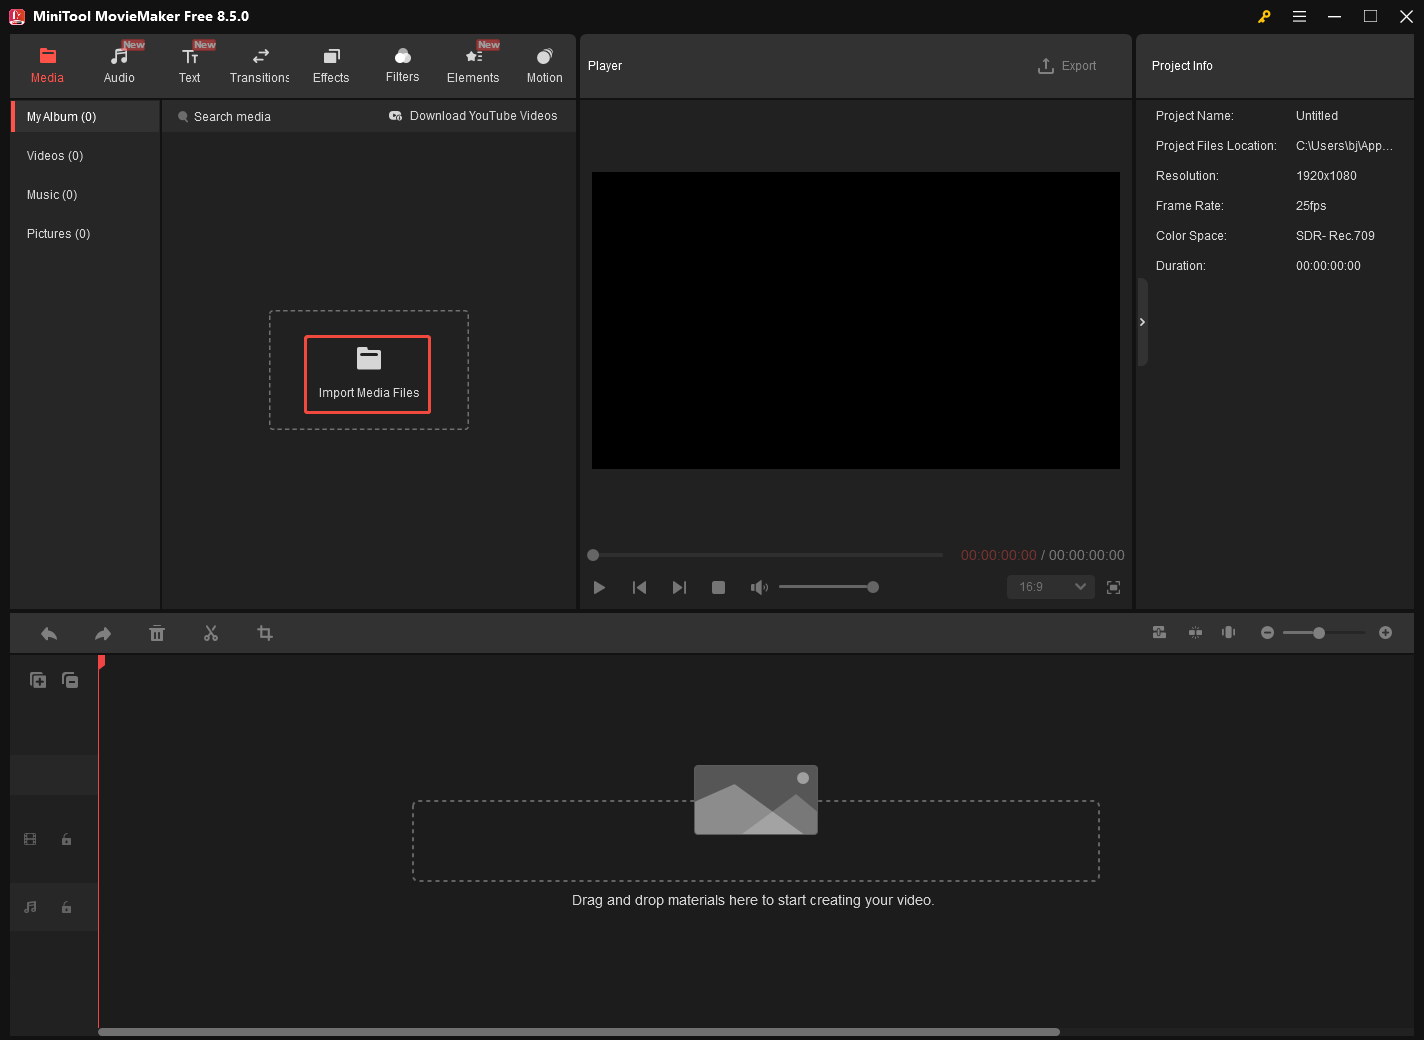Click the Split (scissors) tool
The width and height of the screenshot is (1424, 1040).
click(211, 633)
